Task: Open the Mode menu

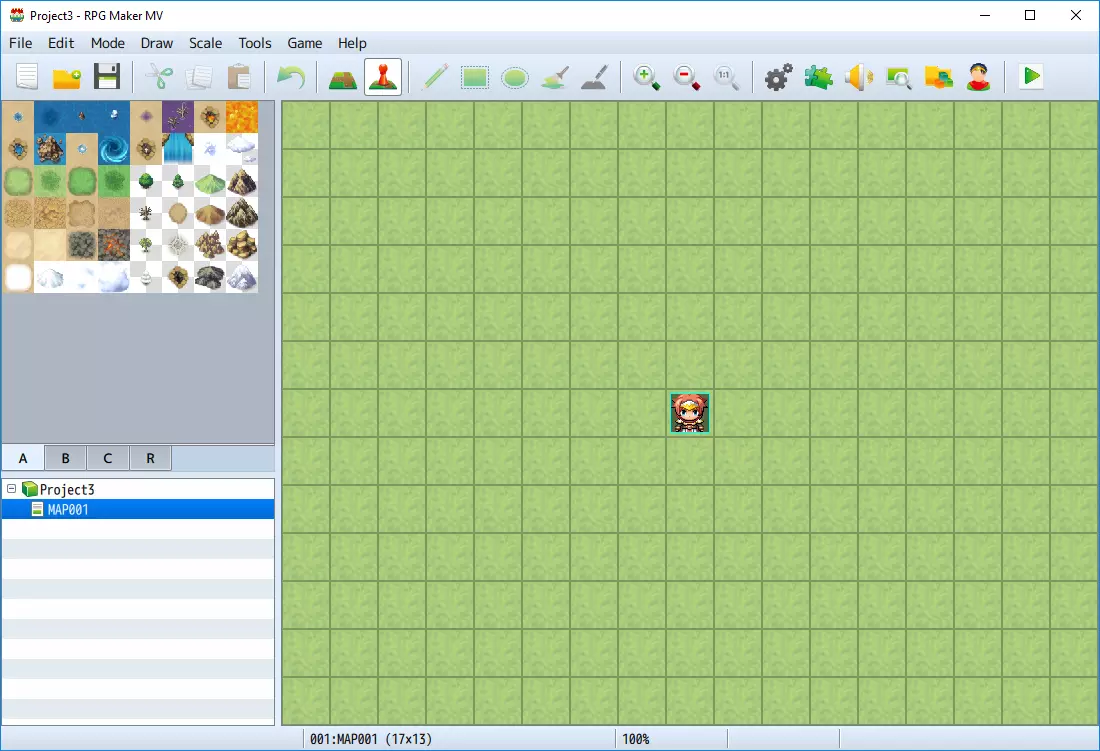Action: coord(108,43)
